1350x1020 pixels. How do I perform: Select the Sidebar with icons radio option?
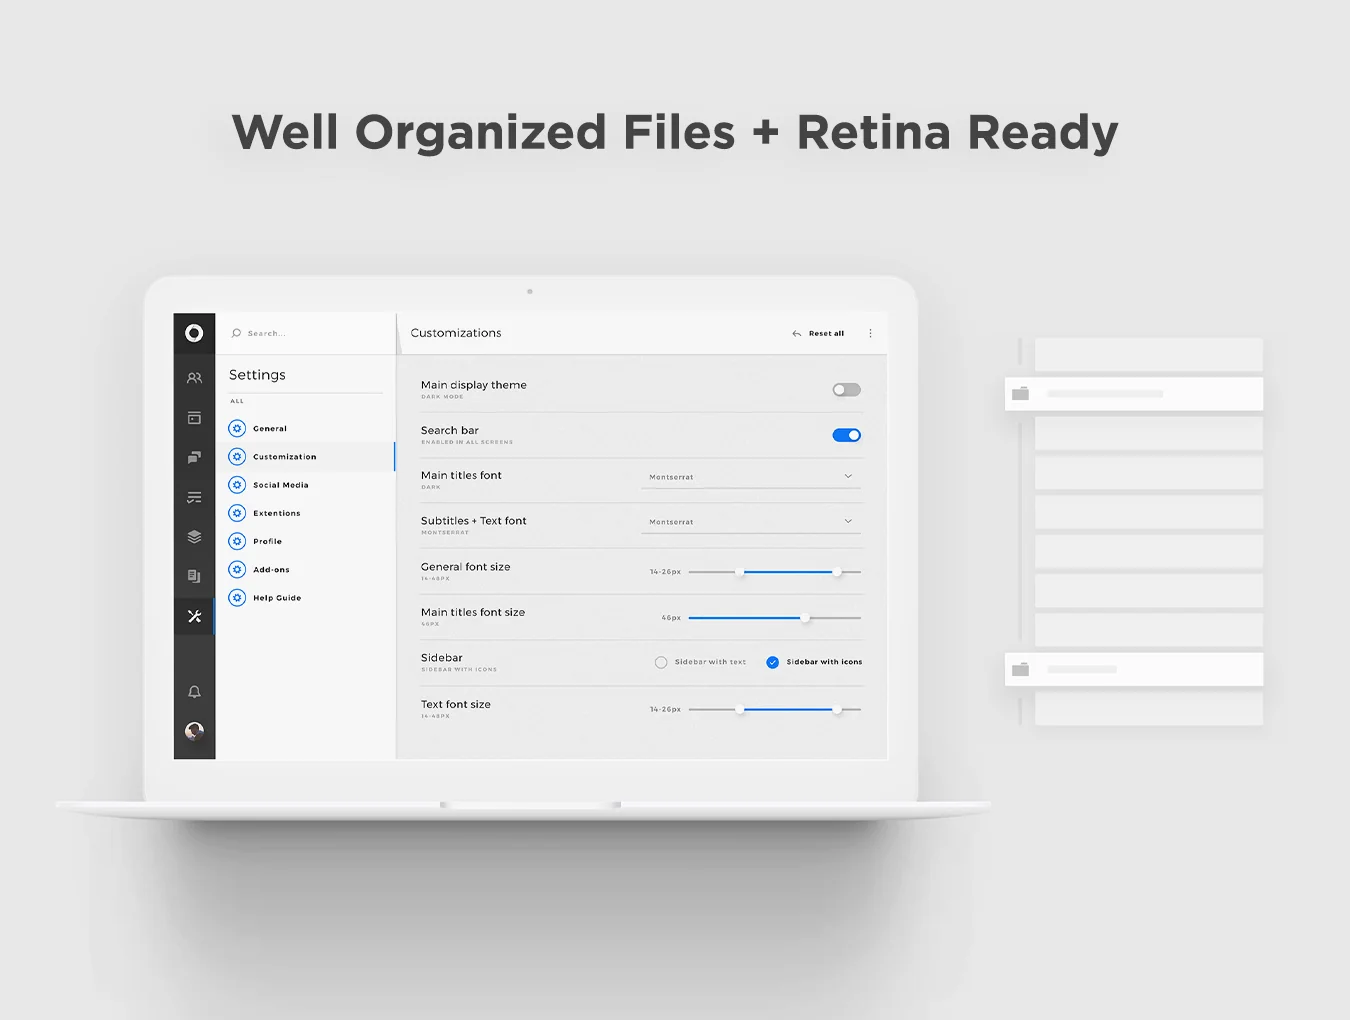pyautogui.click(x=773, y=662)
